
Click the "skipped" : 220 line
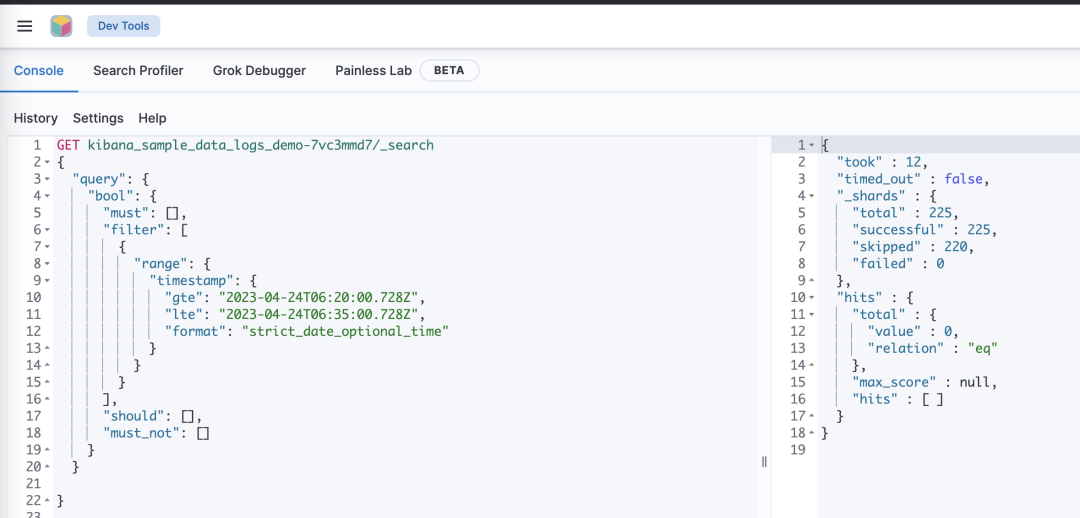(913, 247)
